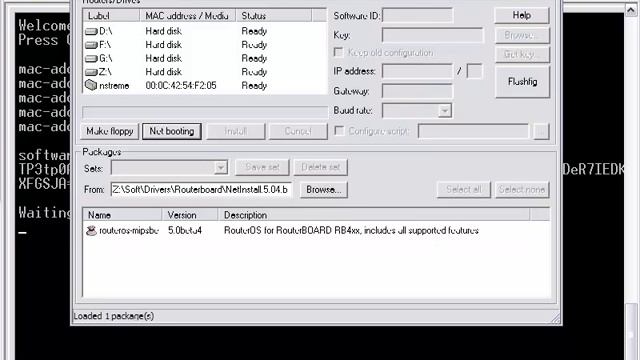Click the Get key button

(x=522, y=54)
